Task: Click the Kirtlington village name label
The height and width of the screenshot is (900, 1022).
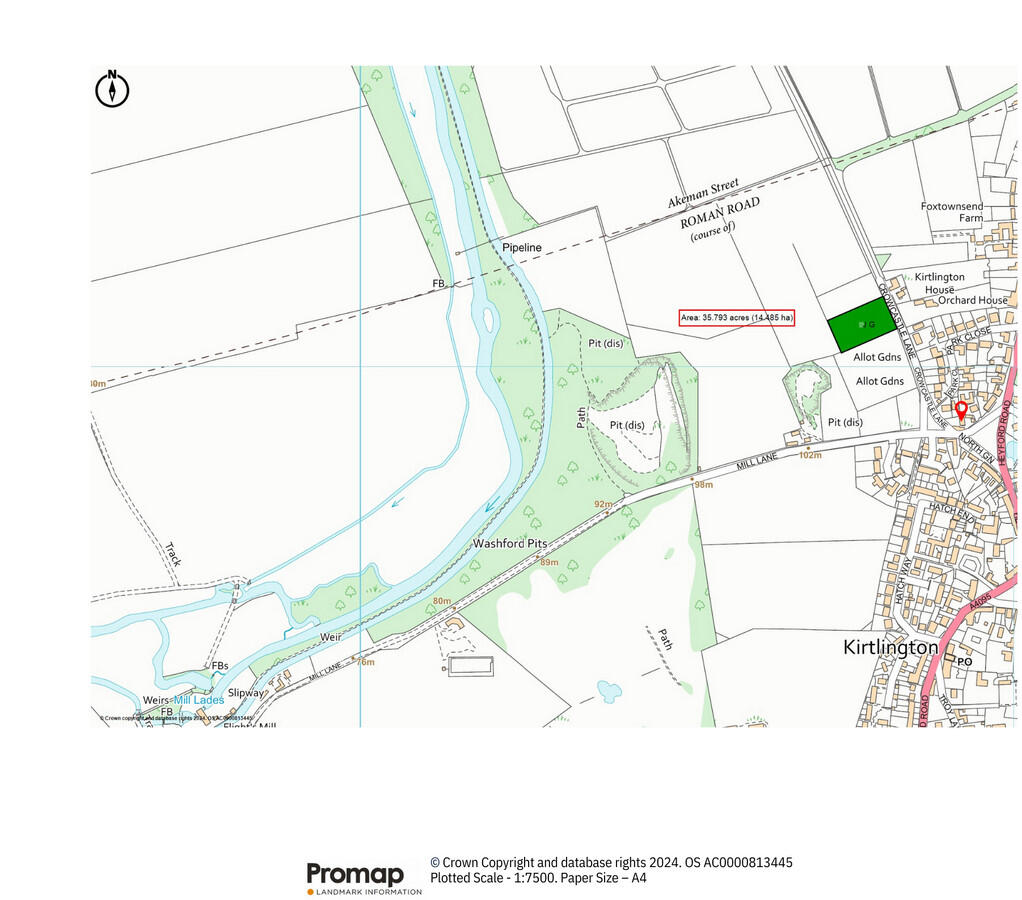Action: 891,647
